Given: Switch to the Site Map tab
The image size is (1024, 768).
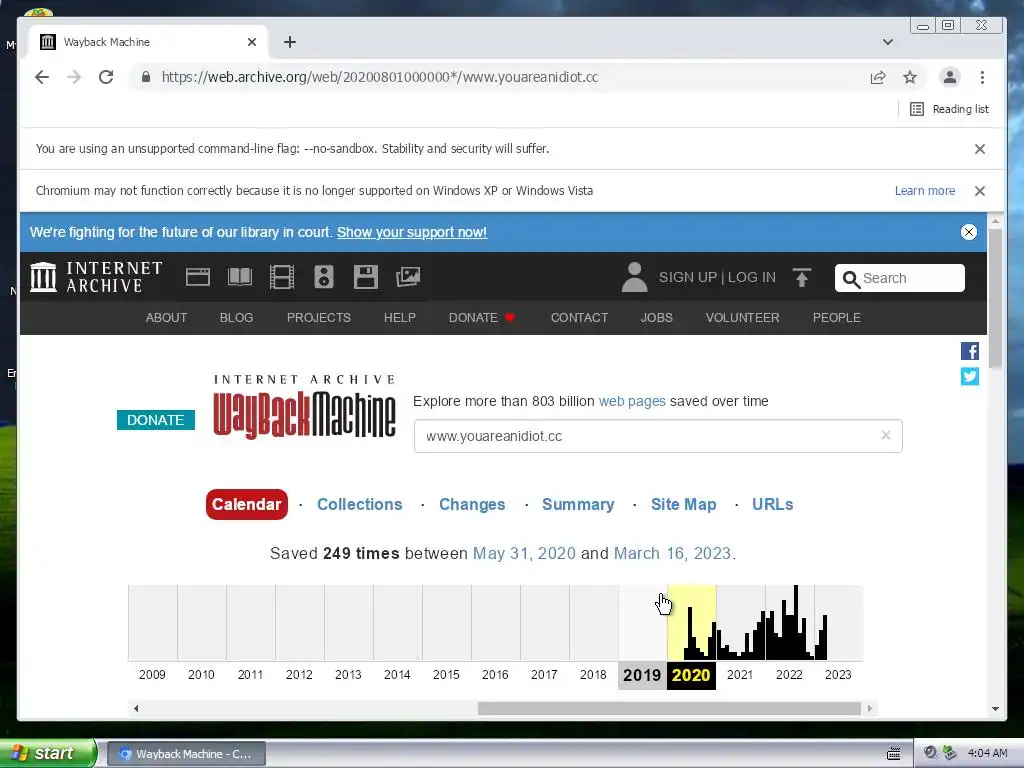Looking at the screenshot, I should click(x=684, y=504).
